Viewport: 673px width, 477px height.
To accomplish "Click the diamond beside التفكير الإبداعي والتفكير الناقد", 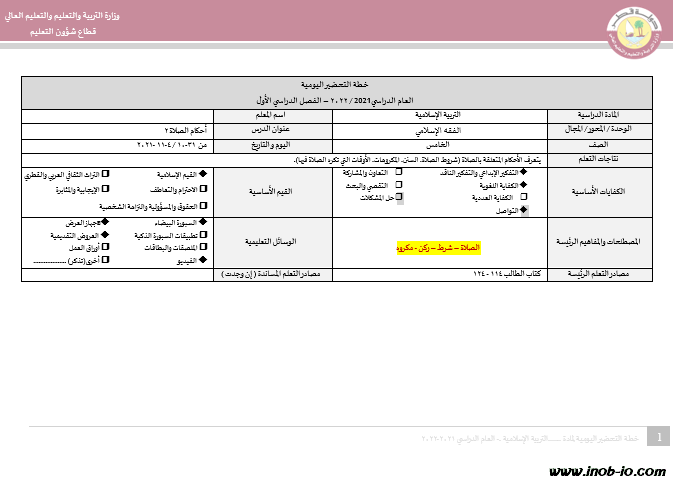I will (522, 172).
